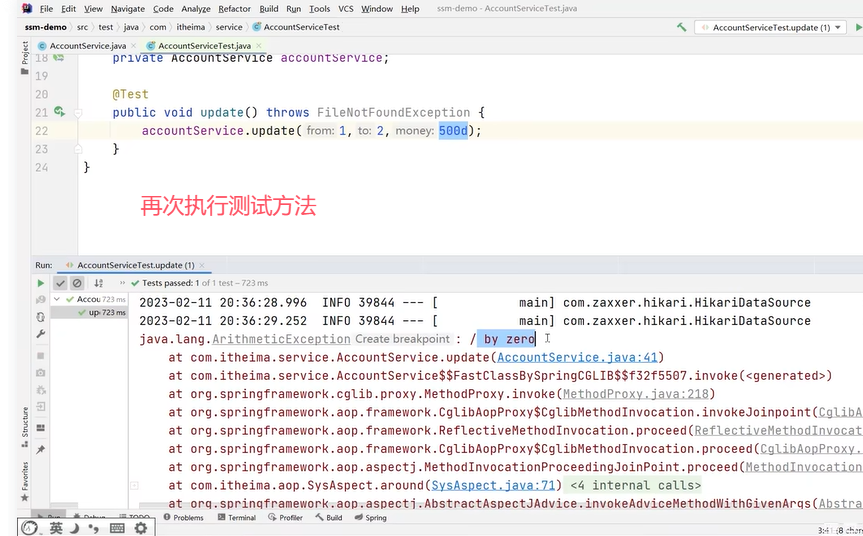The height and width of the screenshot is (536, 863).
Task: Click toggle auto-test icon in Run panel
Action: point(41,317)
